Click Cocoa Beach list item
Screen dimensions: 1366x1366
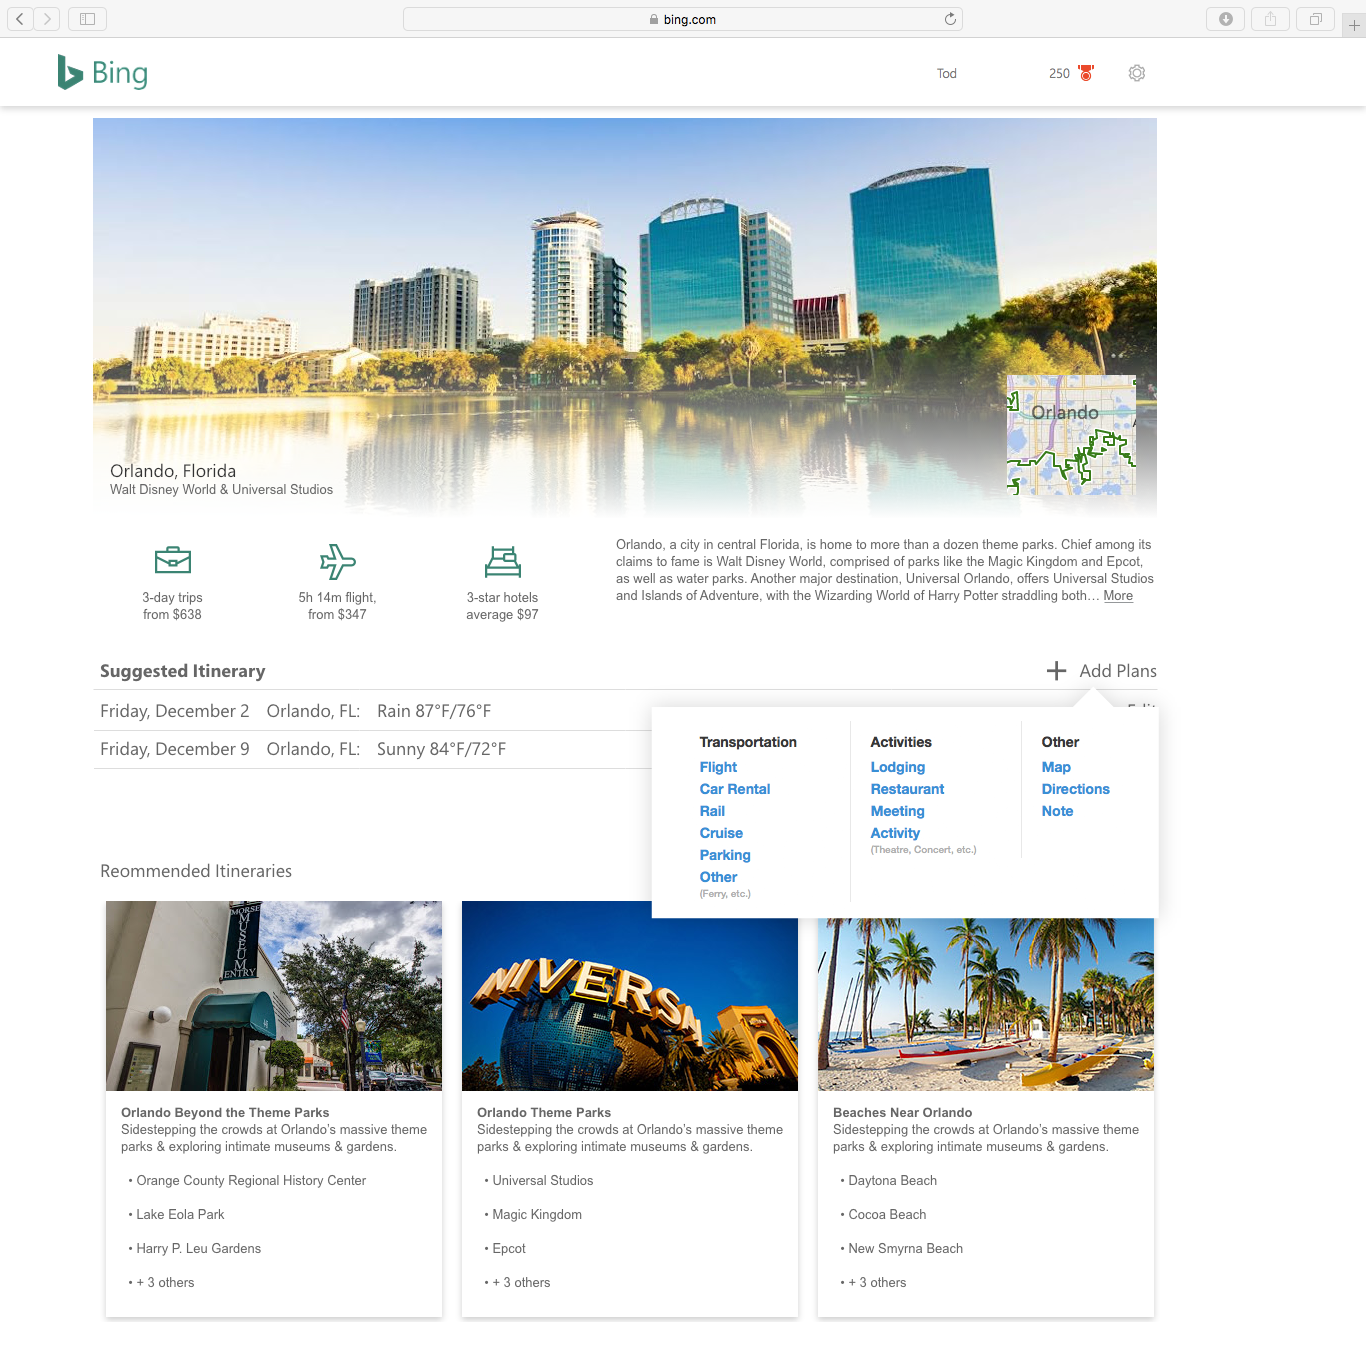887,1215
